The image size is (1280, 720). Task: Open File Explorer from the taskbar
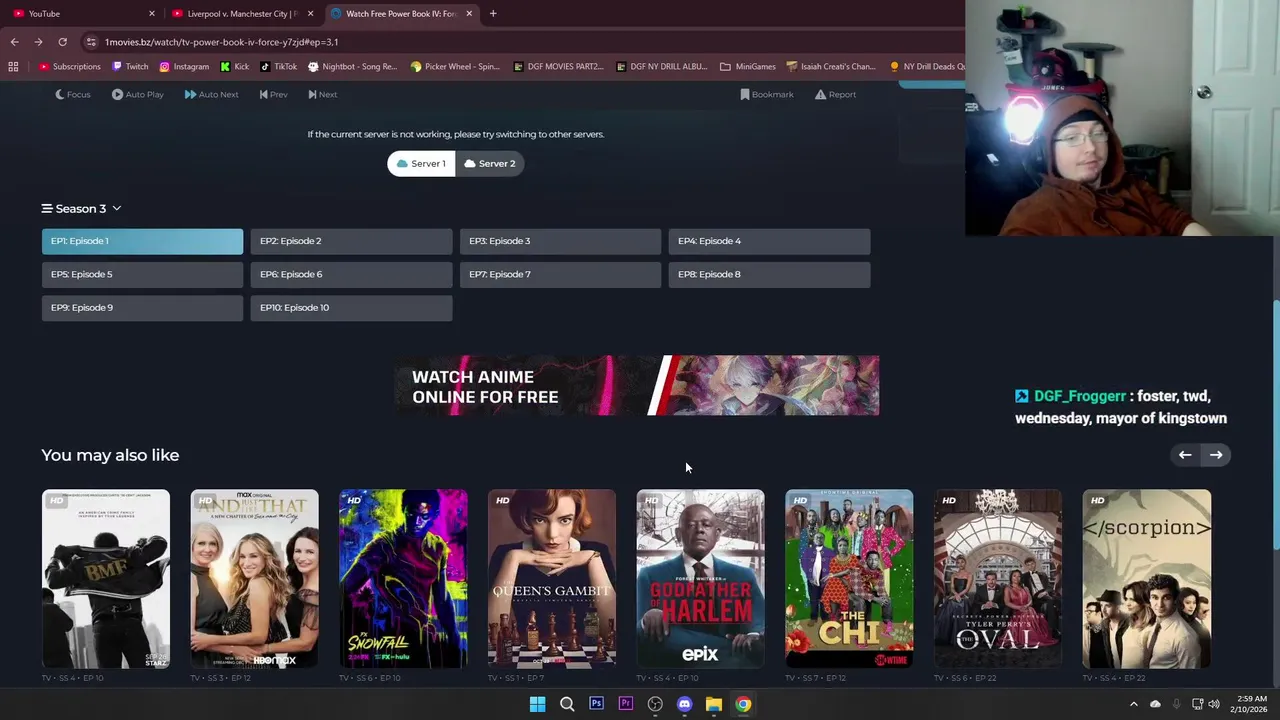pyautogui.click(x=714, y=704)
